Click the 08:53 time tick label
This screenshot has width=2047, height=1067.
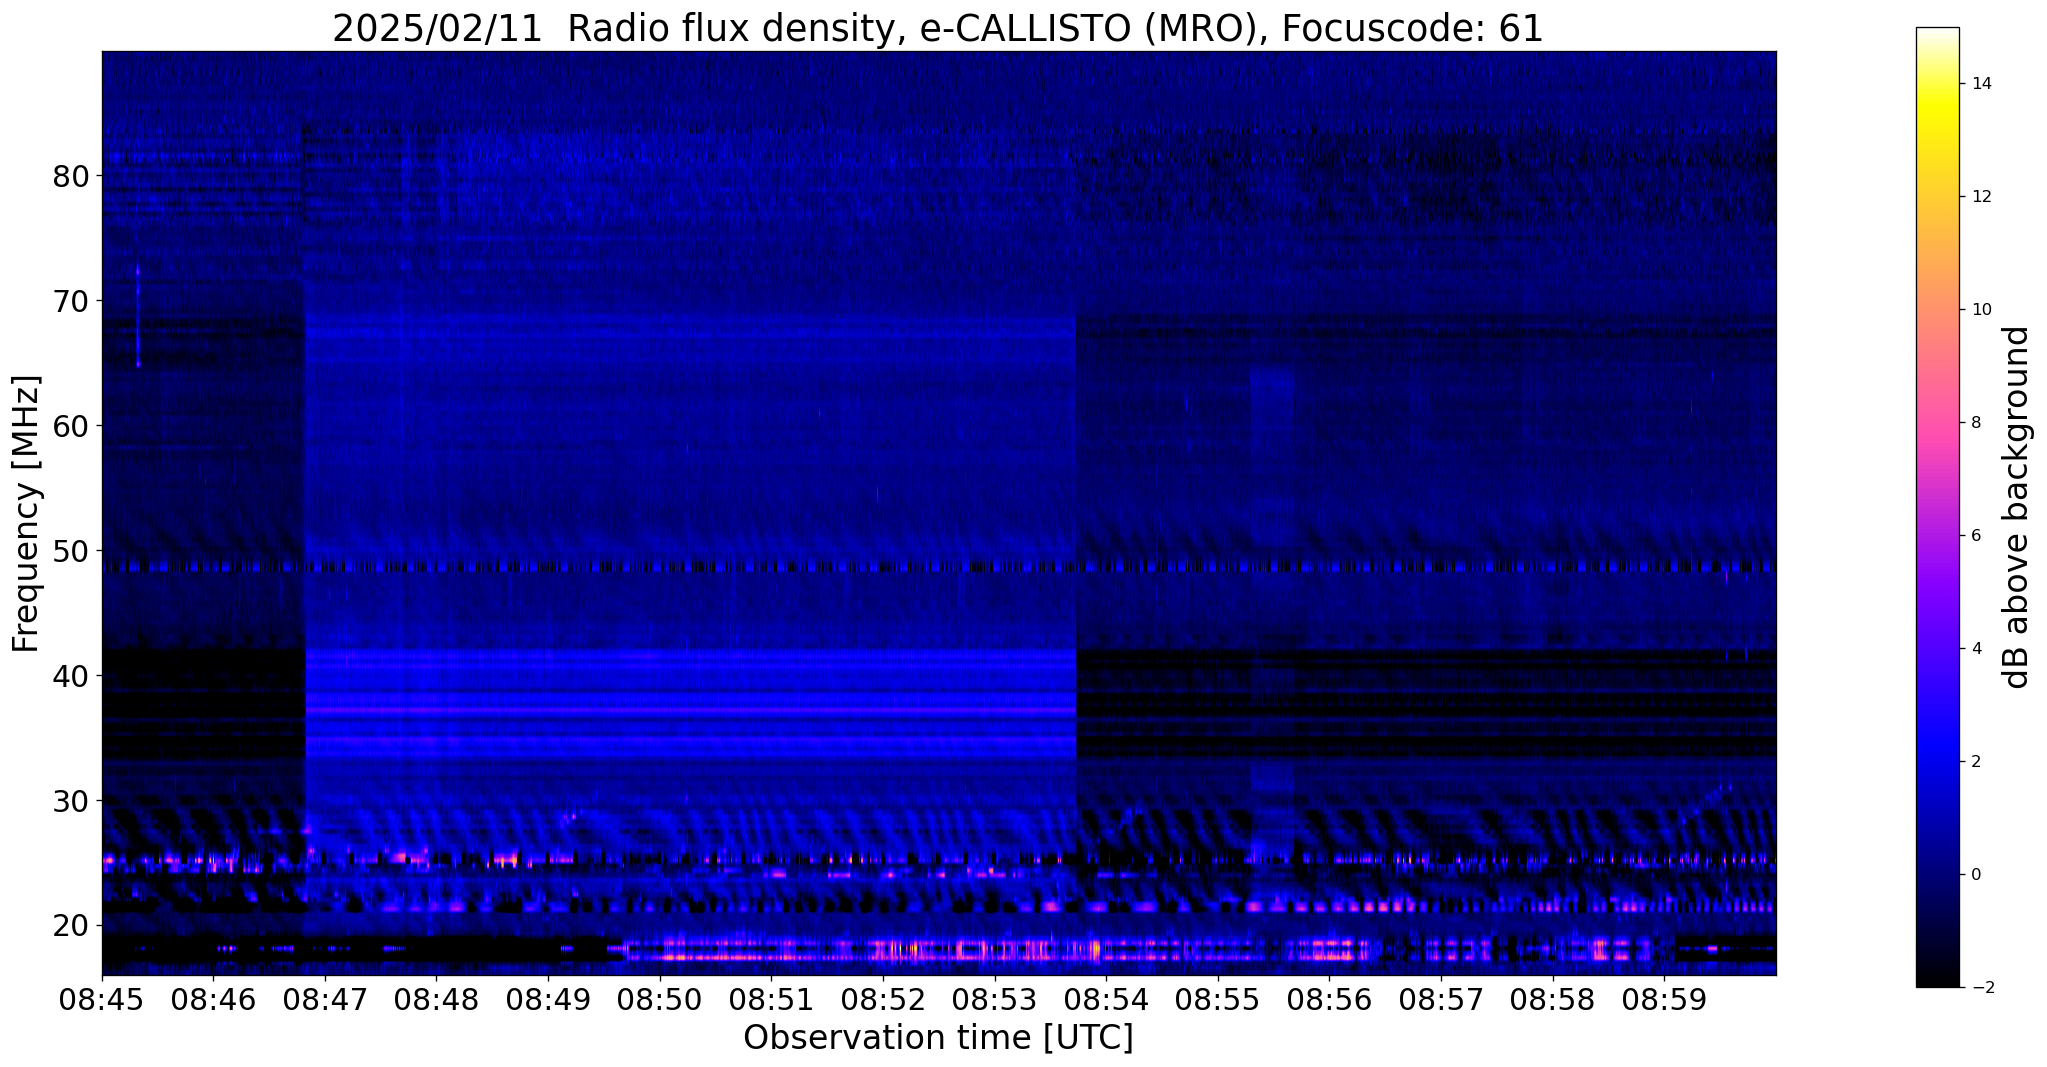pyautogui.click(x=994, y=999)
